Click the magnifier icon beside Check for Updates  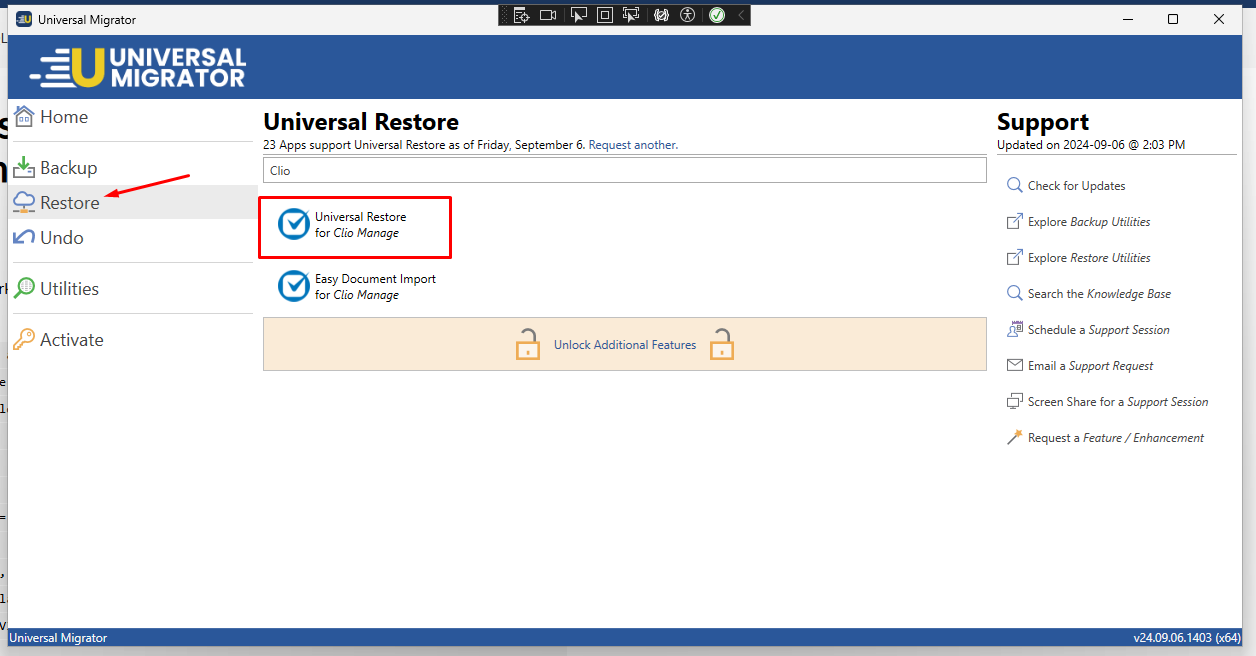click(x=1014, y=185)
